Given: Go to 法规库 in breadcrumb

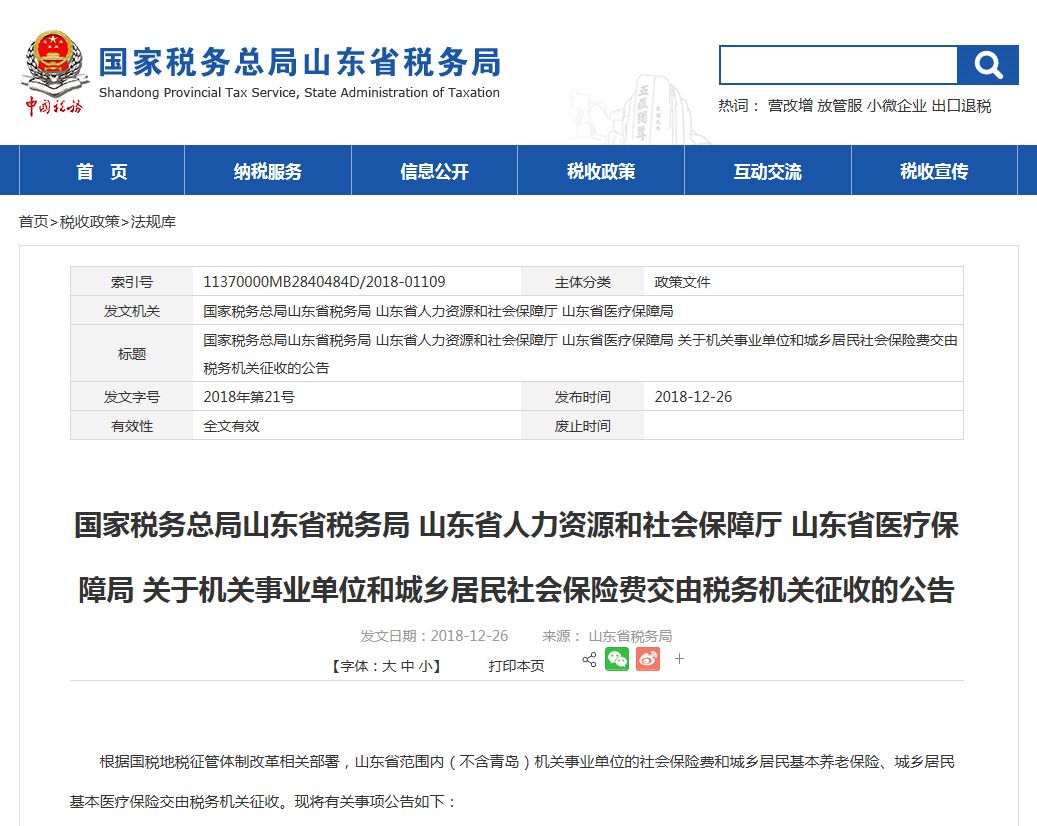Looking at the screenshot, I should point(153,222).
